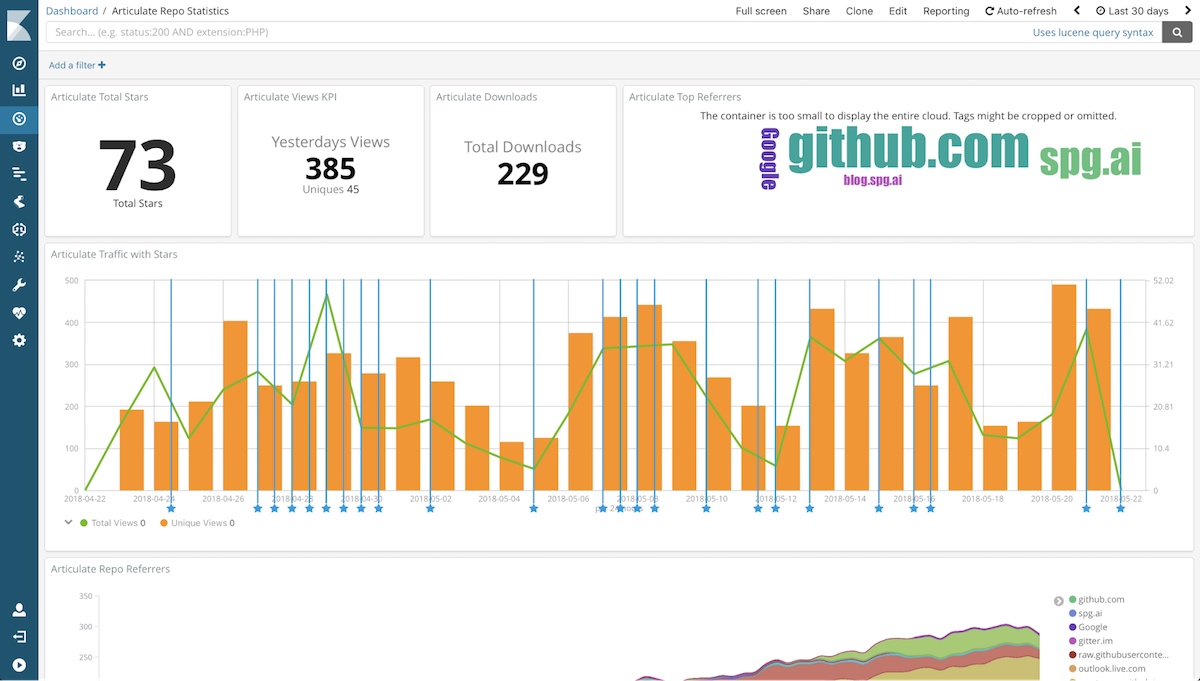Click the blog.spg.ai tag in the cloud
The image size is (1200, 681).
pos(872,180)
